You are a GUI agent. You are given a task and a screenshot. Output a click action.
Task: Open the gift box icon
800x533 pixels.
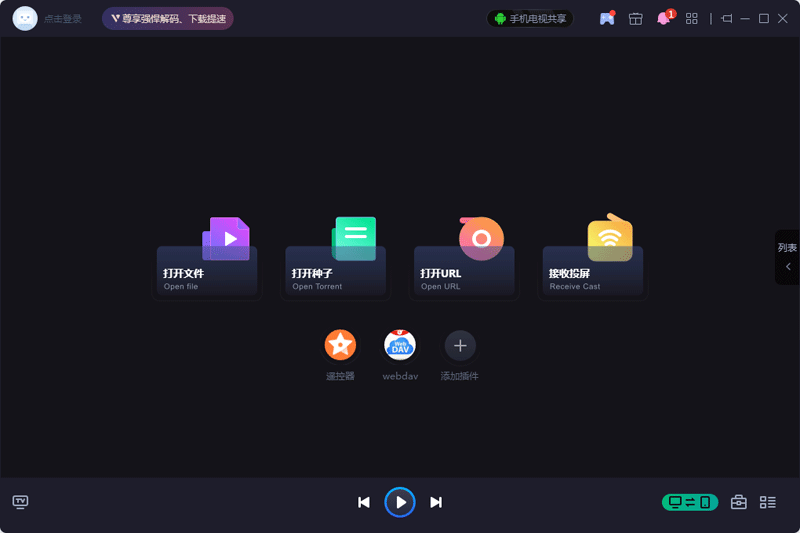point(635,18)
